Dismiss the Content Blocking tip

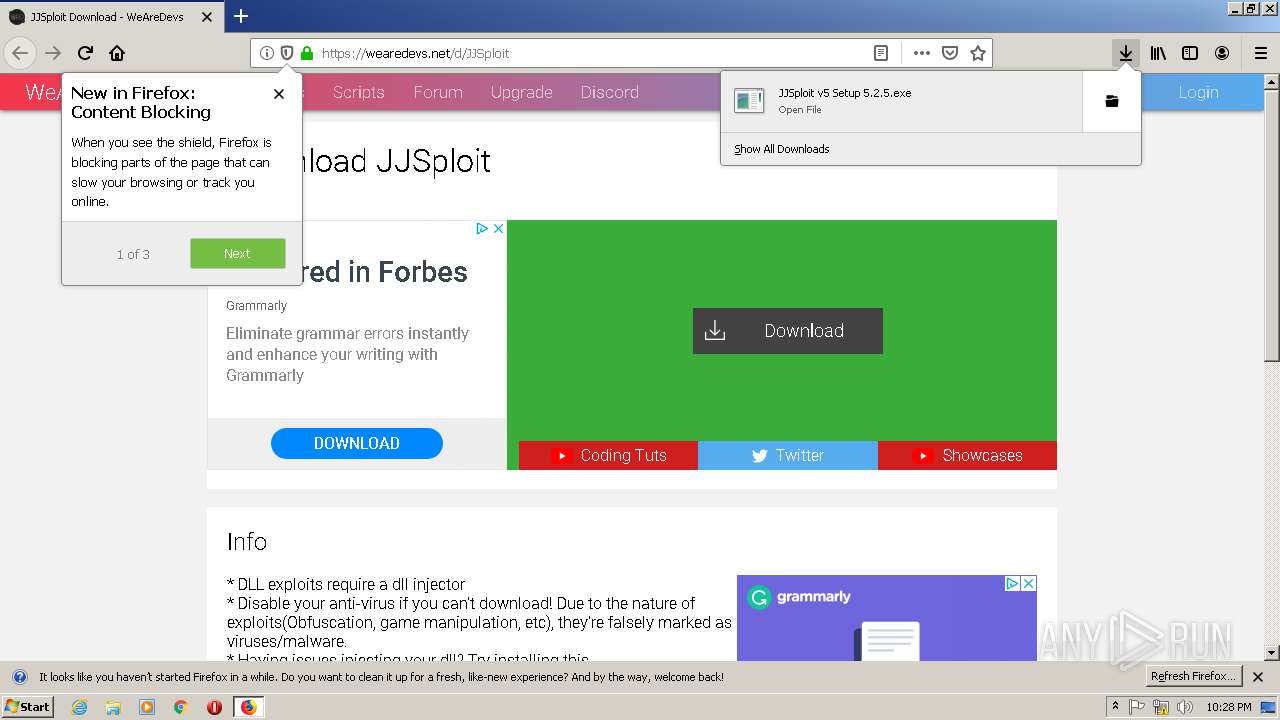click(x=279, y=93)
